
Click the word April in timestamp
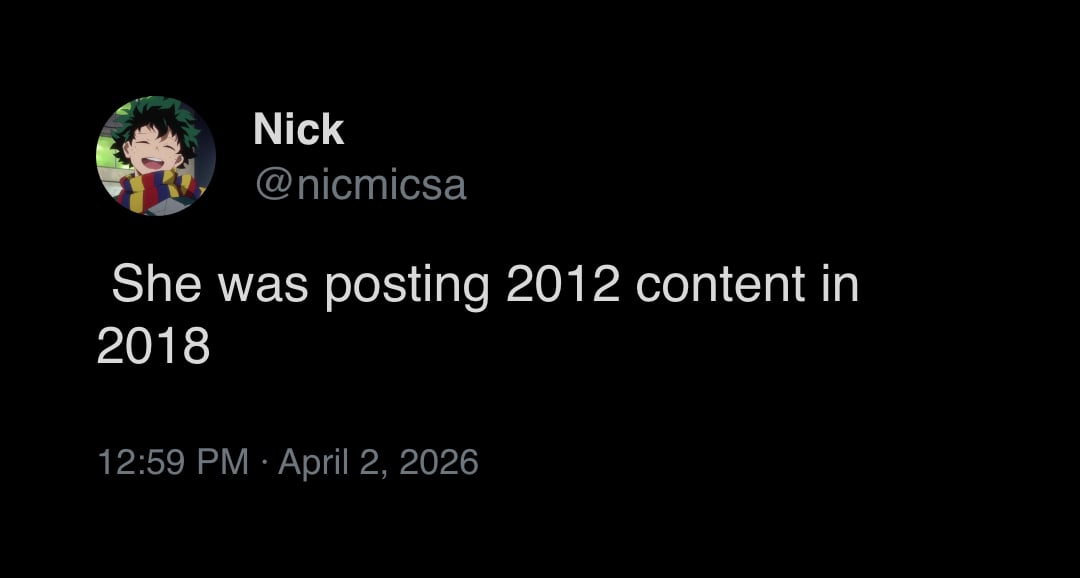312,462
